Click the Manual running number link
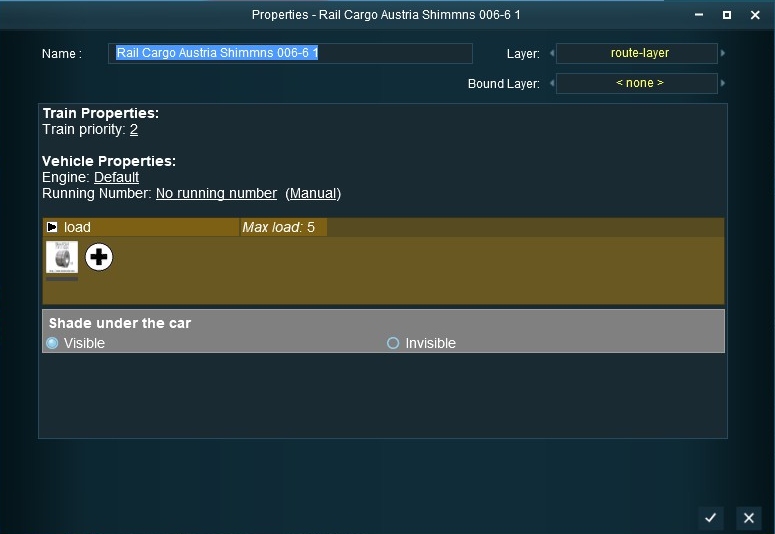Viewport: 775px width, 534px height. click(313, 193)
